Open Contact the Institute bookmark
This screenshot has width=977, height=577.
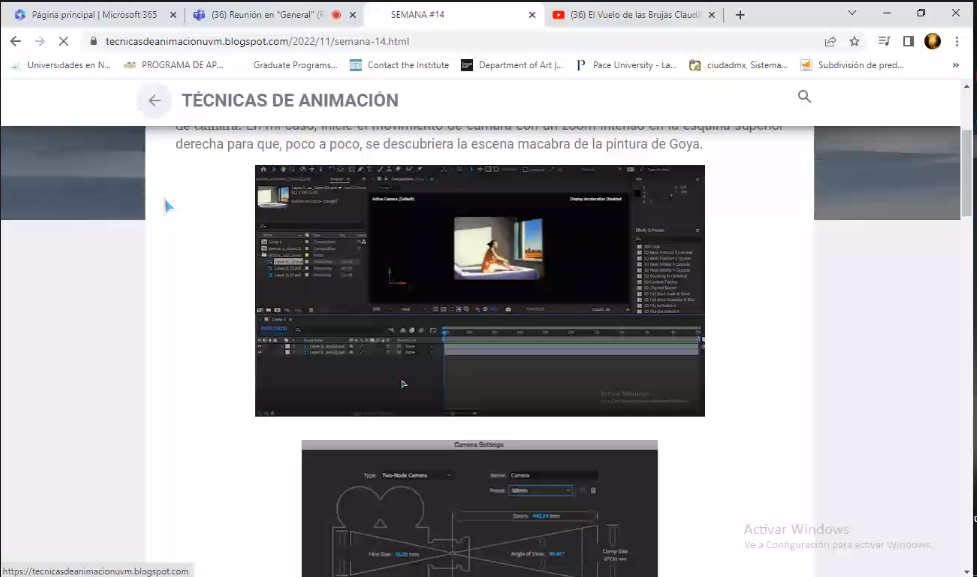point(399,65)
